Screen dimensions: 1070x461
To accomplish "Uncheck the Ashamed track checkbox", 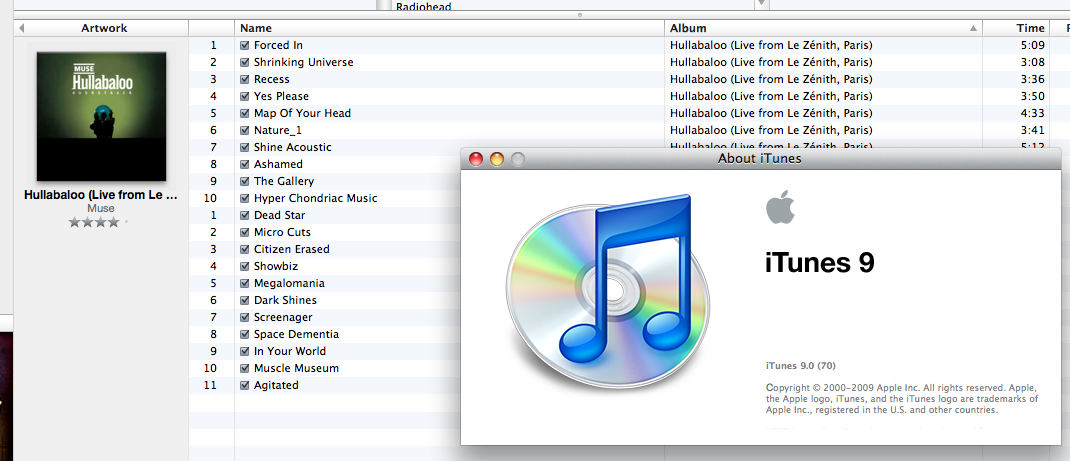I will tap(245, 164).
